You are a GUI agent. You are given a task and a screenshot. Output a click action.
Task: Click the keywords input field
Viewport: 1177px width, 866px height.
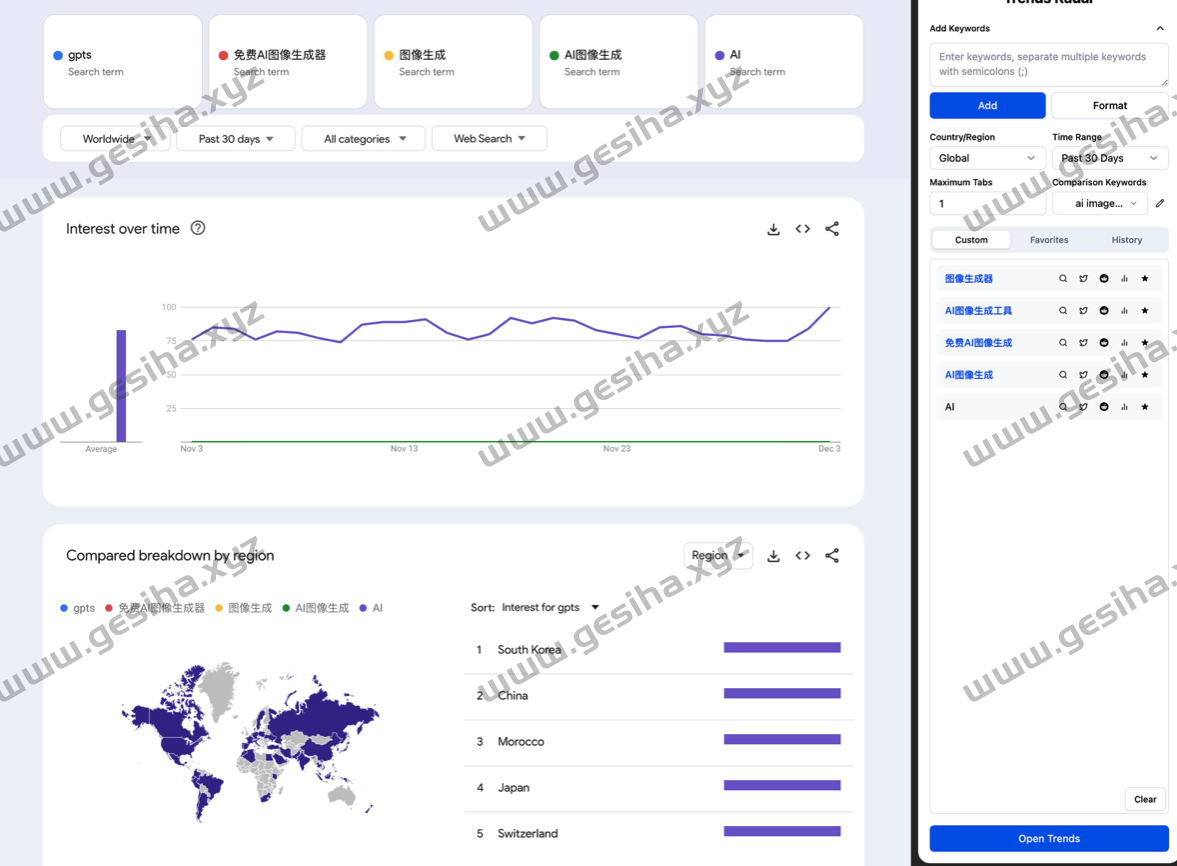[x=1048, y=63]
